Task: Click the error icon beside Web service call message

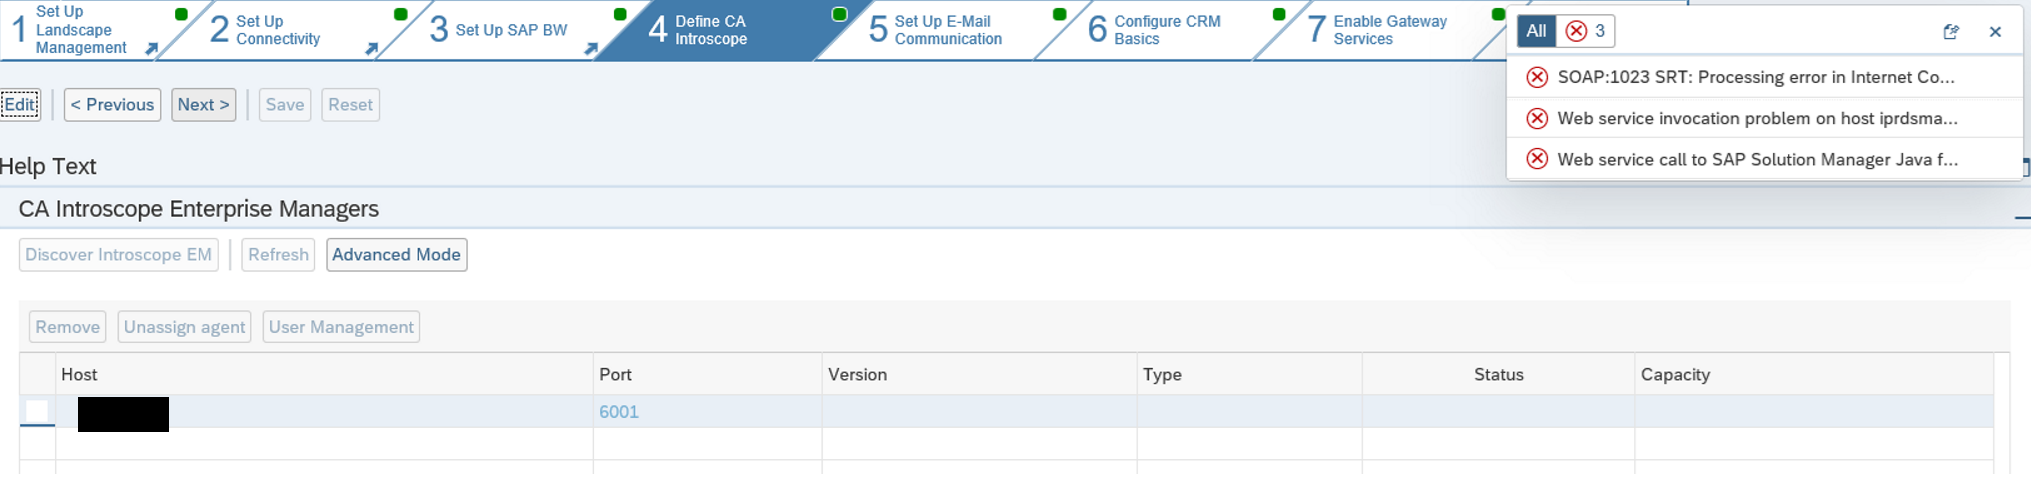Action: coord(1537,159)
